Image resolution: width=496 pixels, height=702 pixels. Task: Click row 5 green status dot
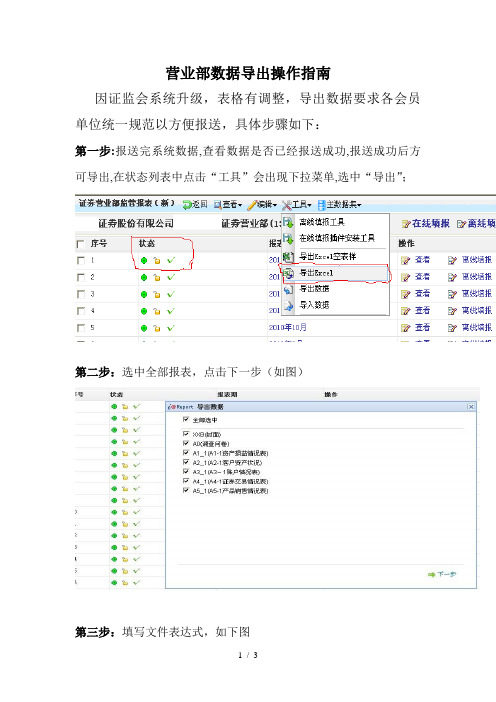click(144, 328)
